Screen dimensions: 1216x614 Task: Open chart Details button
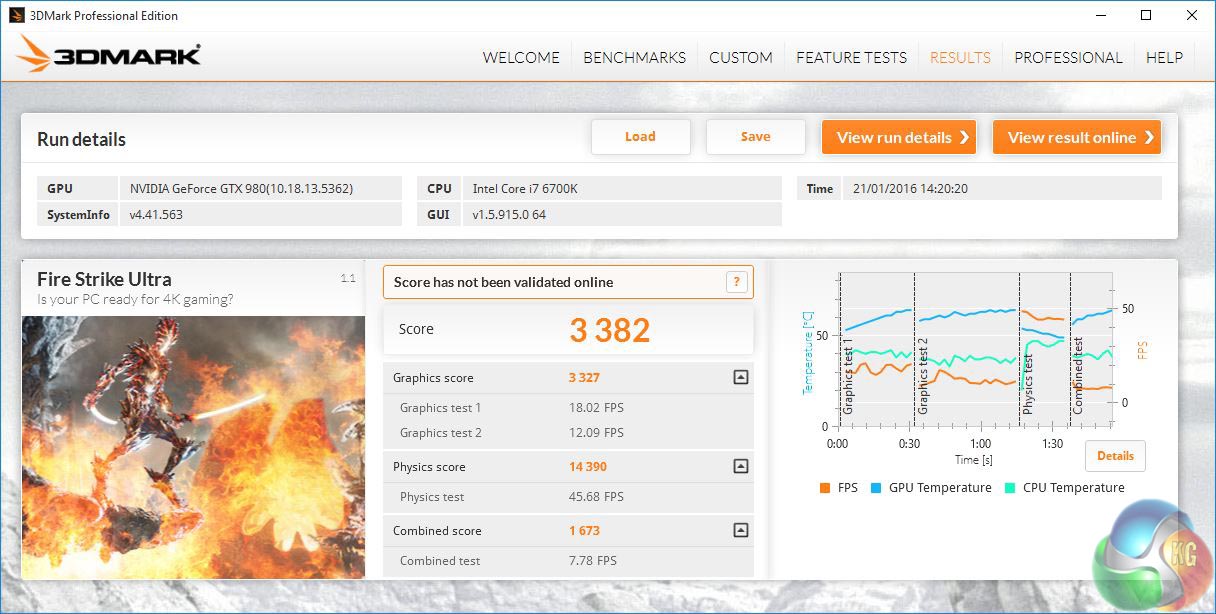(1115, 456)
